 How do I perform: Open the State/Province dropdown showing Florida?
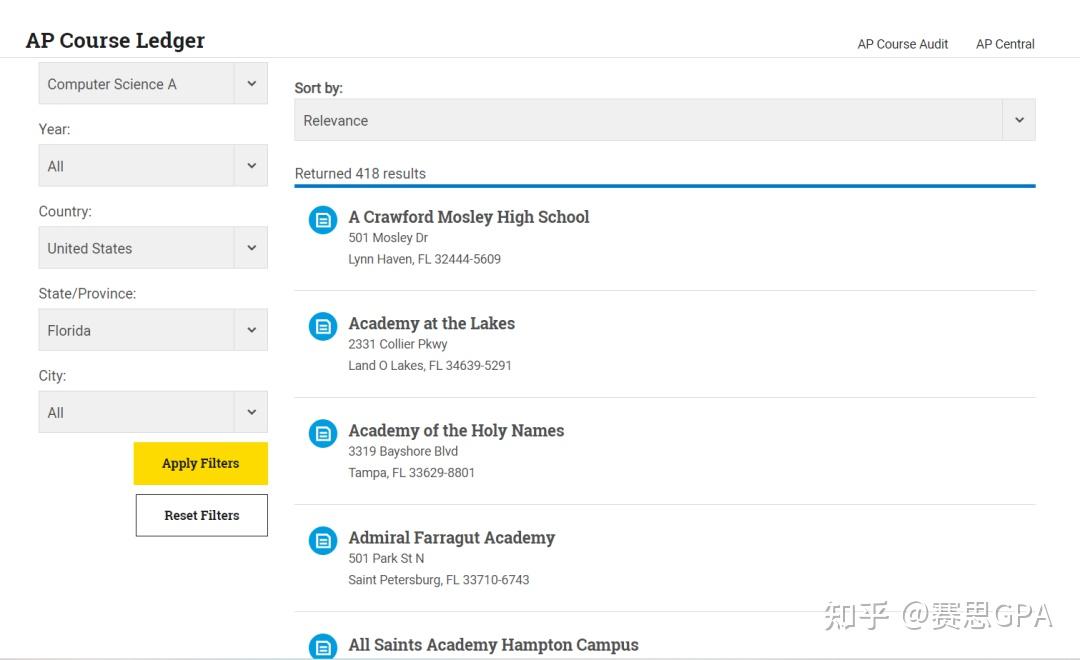pyautogui.click(x=153, y=330)
